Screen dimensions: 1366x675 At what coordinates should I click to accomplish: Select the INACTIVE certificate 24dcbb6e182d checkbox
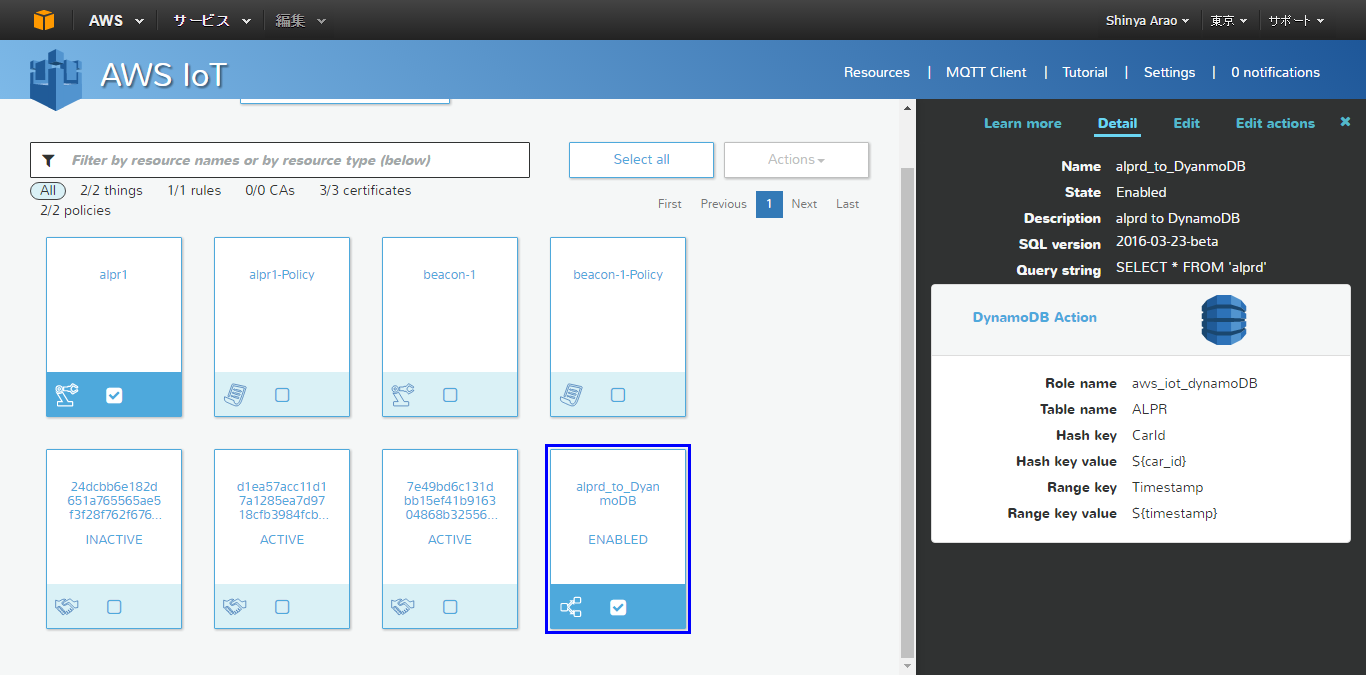pos(114,607)
